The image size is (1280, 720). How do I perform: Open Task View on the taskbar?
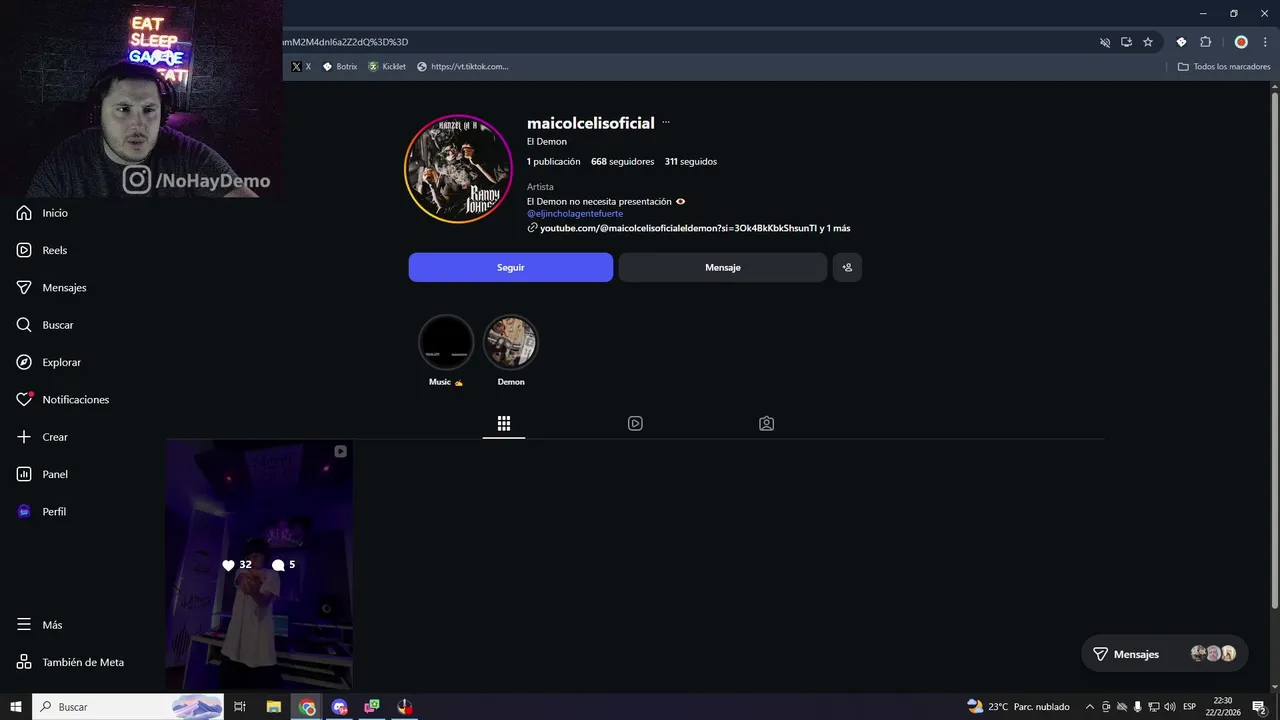click(240, 707)
